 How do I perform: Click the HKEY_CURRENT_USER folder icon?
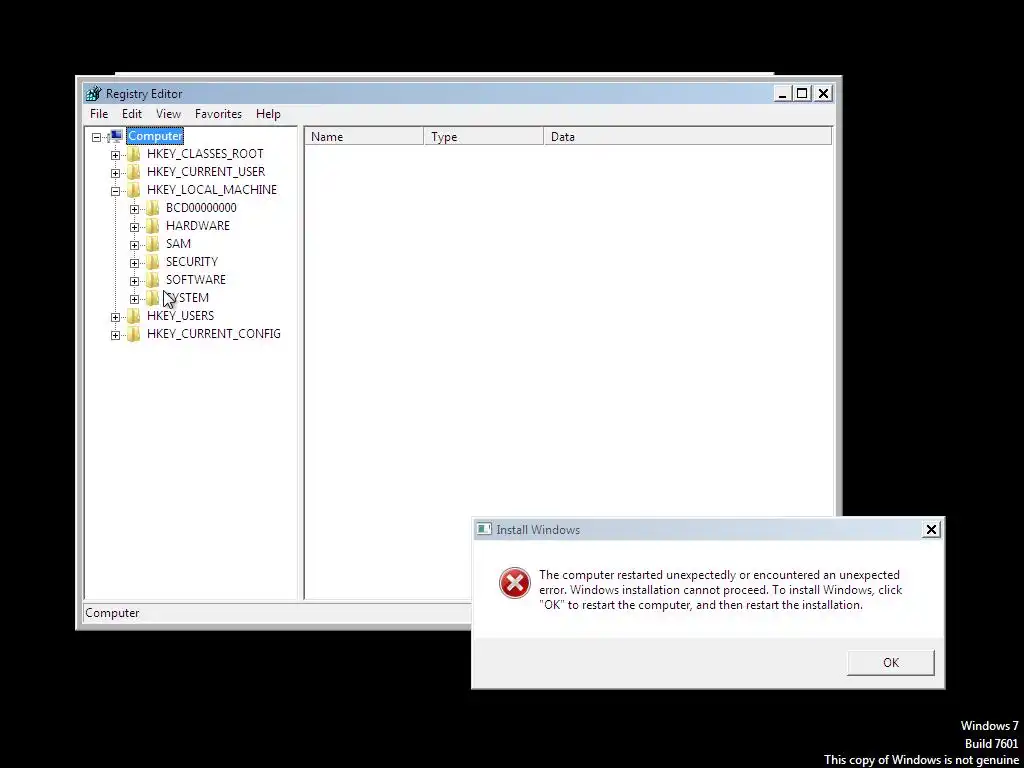(x=134, y=172)
